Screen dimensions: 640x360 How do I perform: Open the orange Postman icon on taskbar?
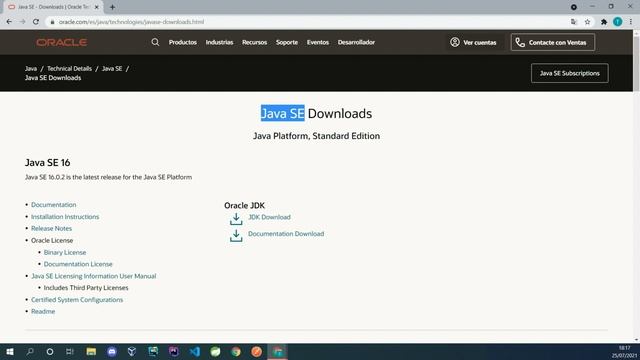pos(256,351)
